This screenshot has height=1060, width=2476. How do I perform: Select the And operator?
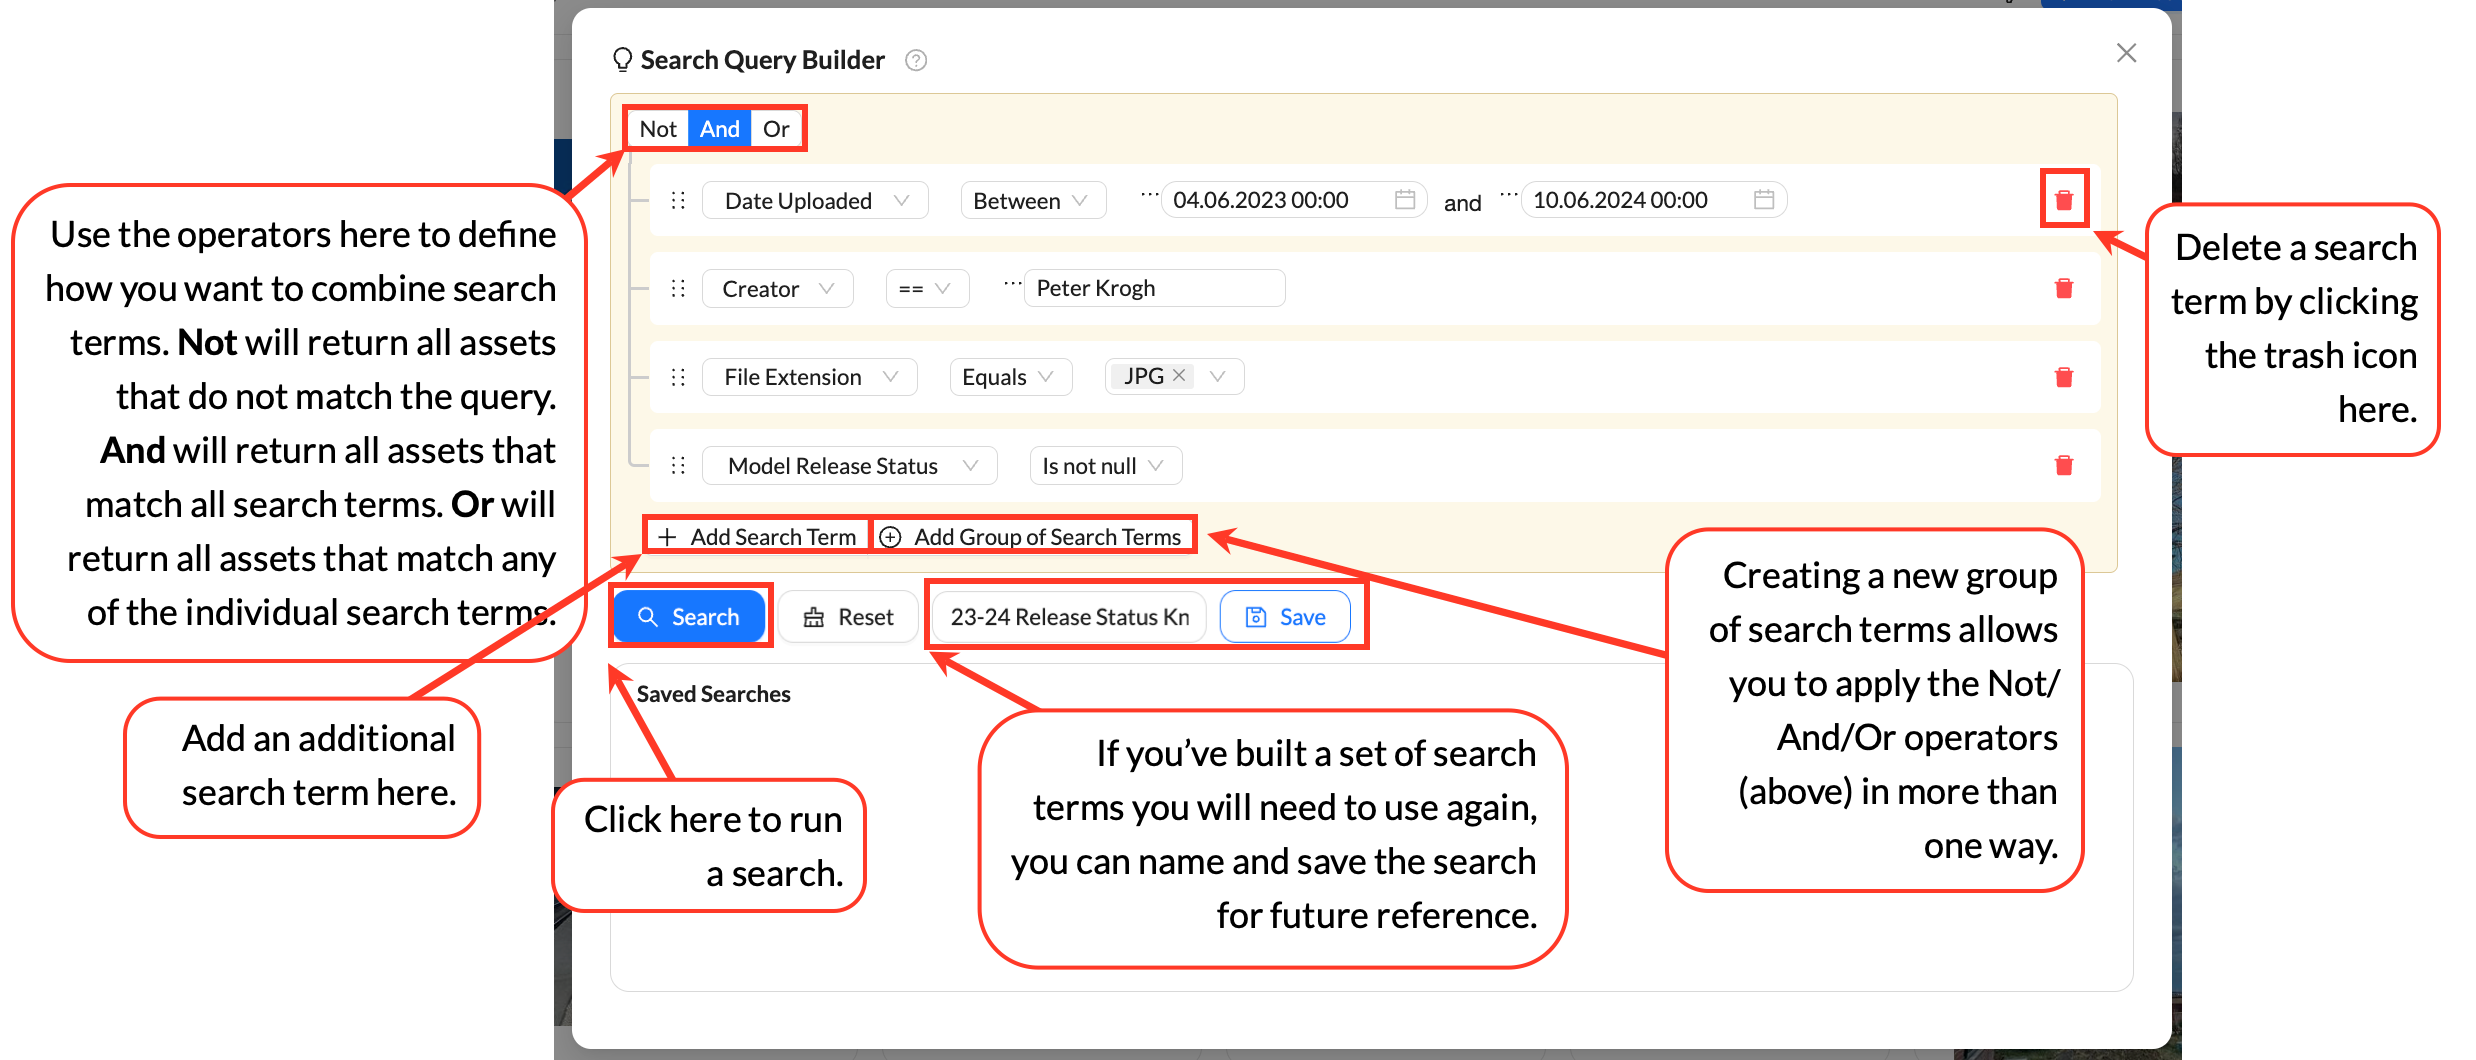click(x=719, y=129)
